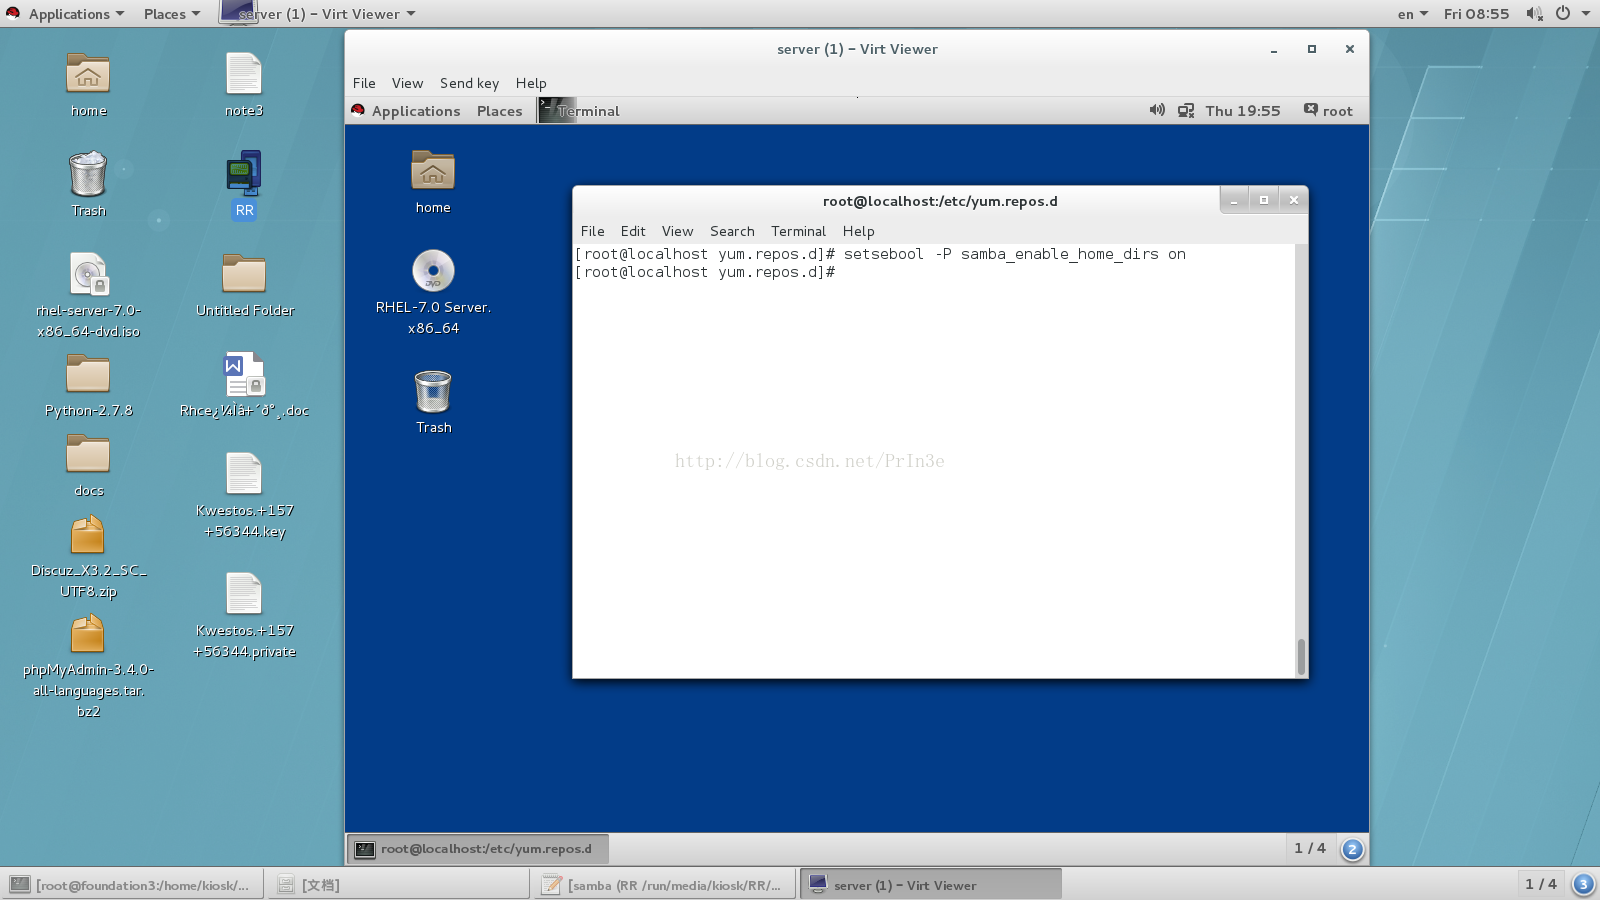Click Fri 08:55 clock on host bar
Image resolution: width=1600 pixels, height=900 pixels.
(1476, 14)
